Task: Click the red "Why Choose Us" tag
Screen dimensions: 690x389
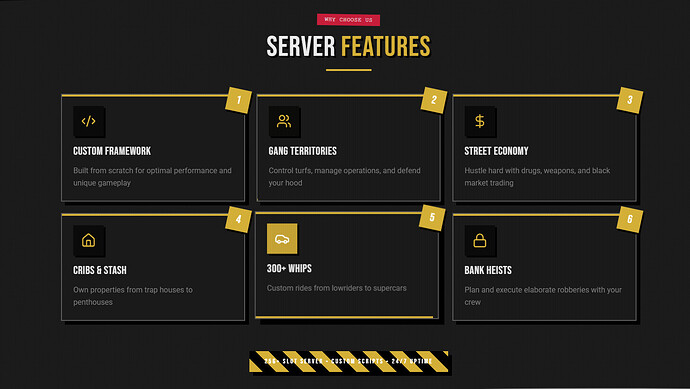Action: point(349,20)
